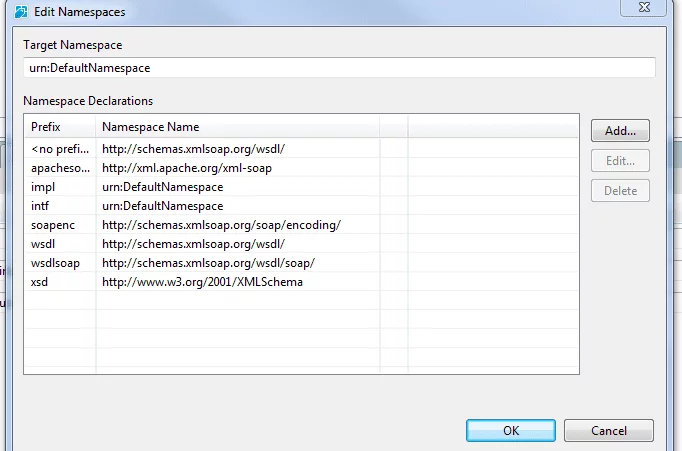The width and height of the screenshot is (682, 451).
Task: Sort by the Prefix column header
Action: click(x=60, y=127)
